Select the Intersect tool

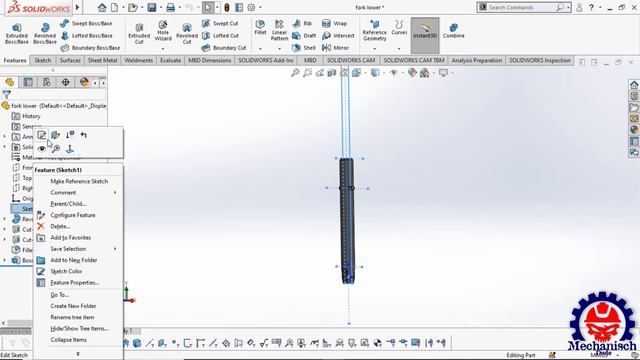(x=338, y=36)
